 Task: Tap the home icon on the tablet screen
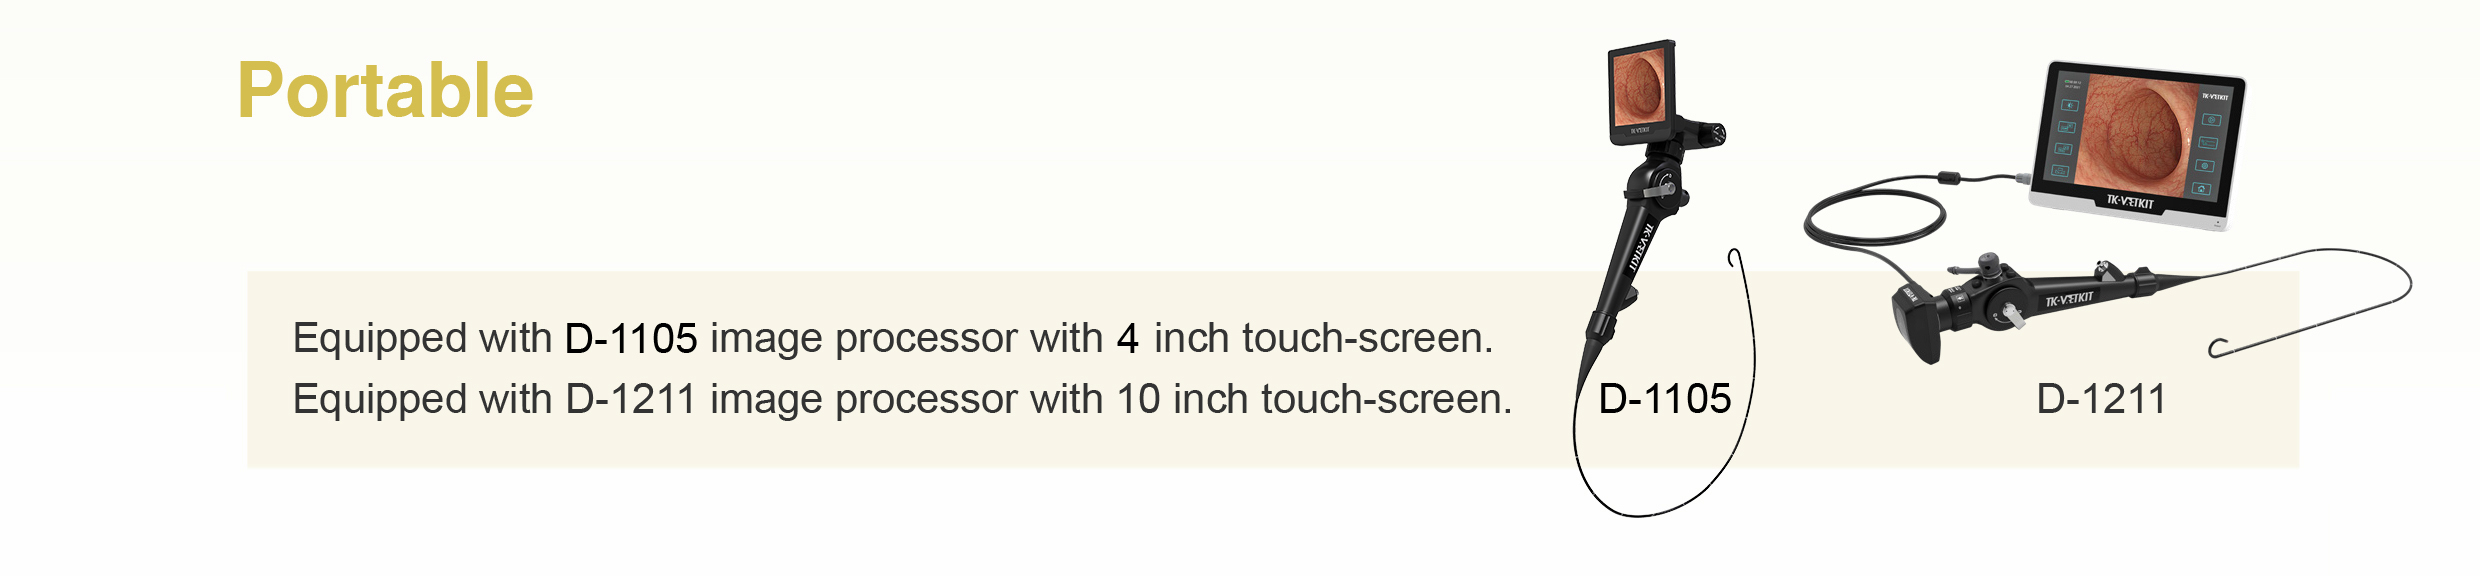tap(2202, 188)
